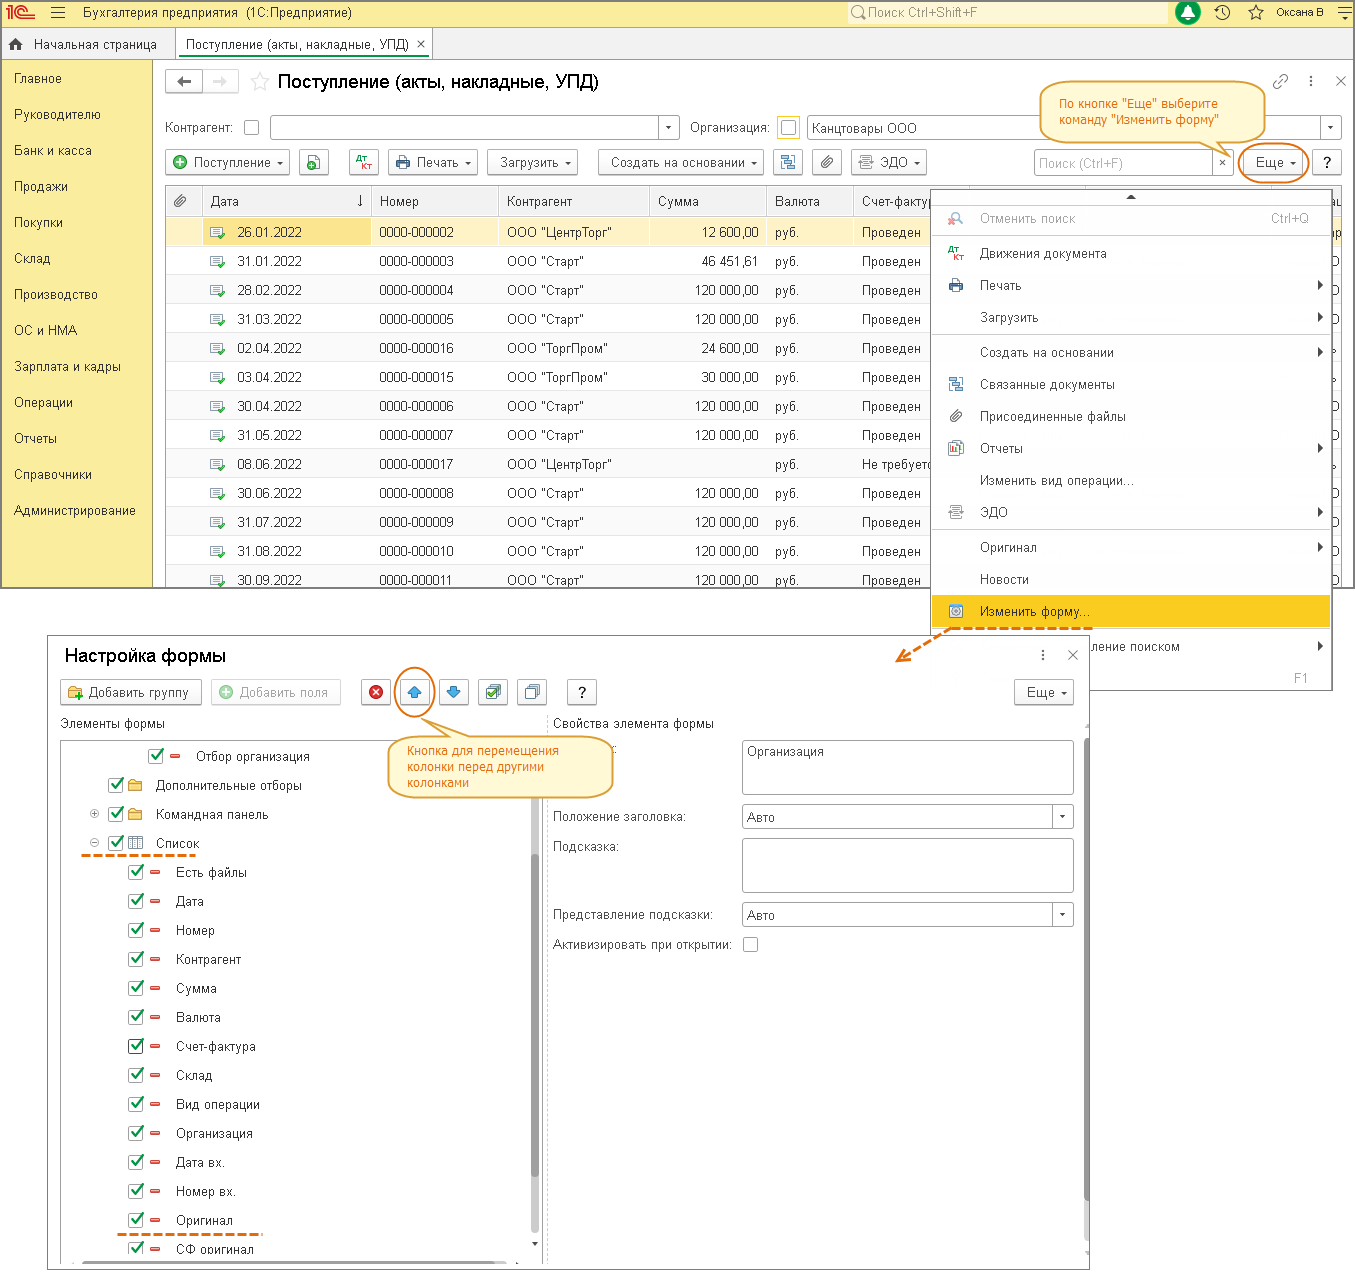The width and height of the screenshot is (1355, 1273).
Task: Open the Контрагент field dropdown arrow
Action: (669, 128)
